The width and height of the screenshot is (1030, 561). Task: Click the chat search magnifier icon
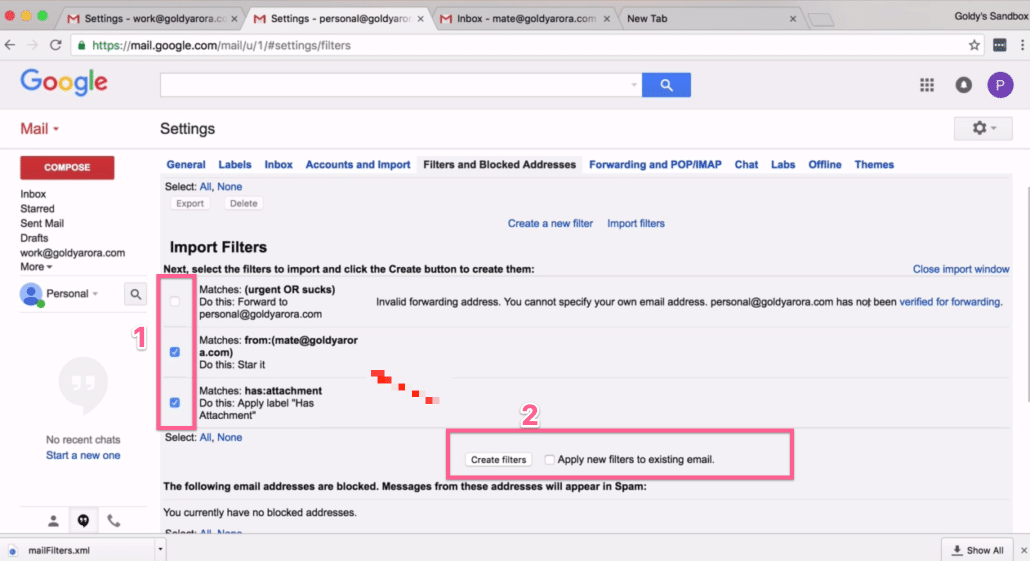[x=135, y=294]
